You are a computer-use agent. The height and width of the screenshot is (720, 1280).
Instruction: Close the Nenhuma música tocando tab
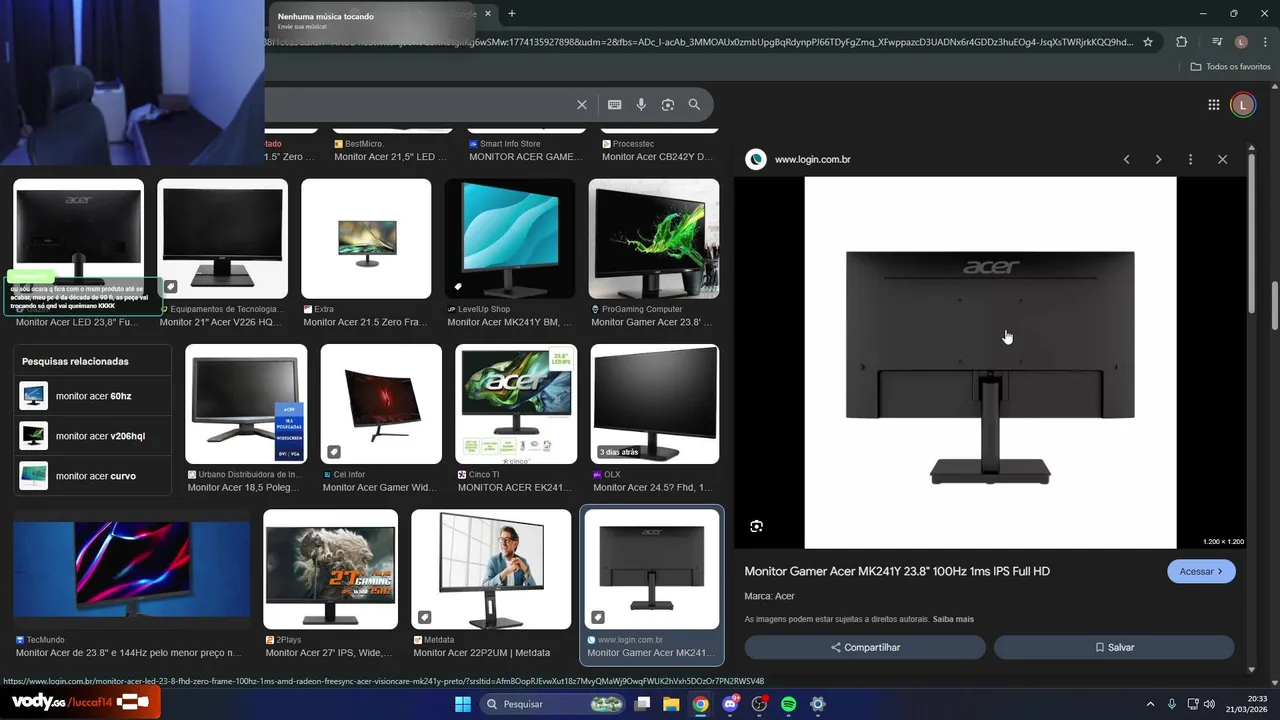488,14
